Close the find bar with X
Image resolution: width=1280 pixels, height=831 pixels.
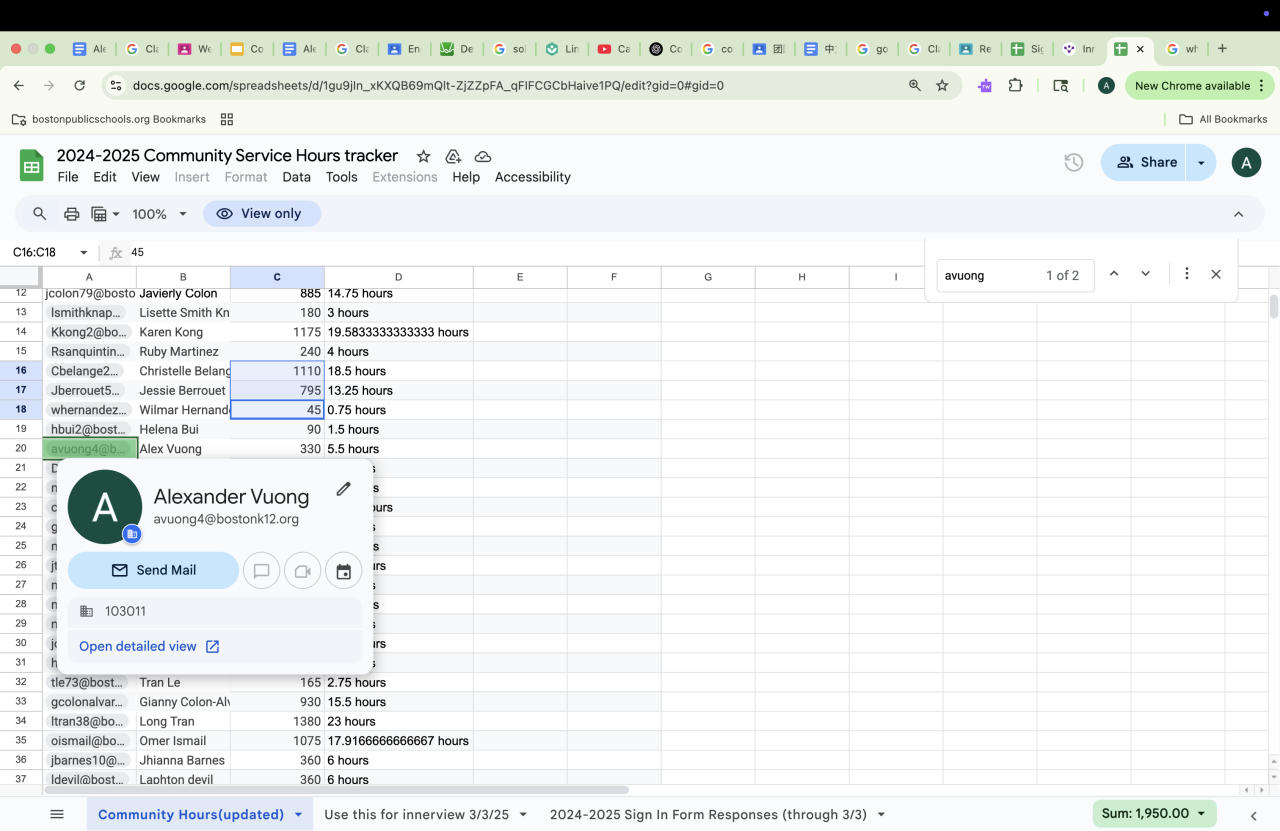tap(1216, 274)
